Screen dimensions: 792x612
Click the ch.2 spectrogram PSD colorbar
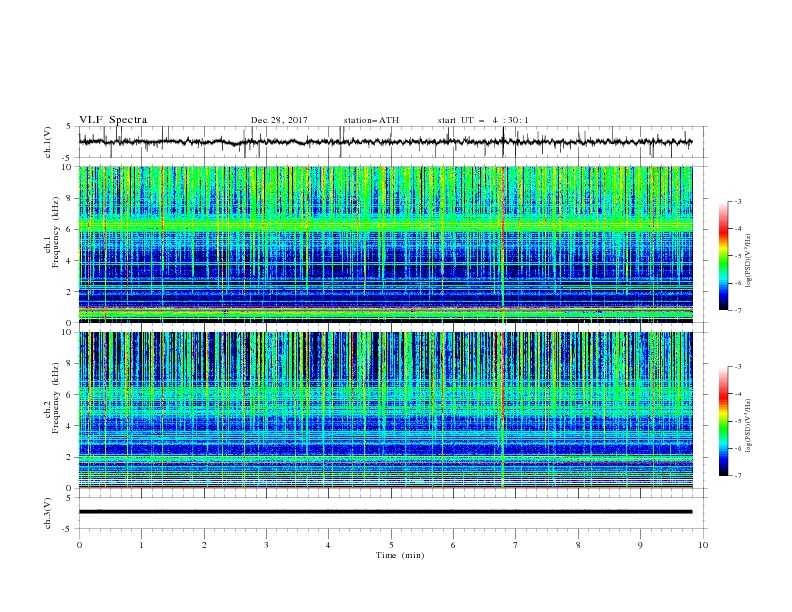[x=723, y=421]
